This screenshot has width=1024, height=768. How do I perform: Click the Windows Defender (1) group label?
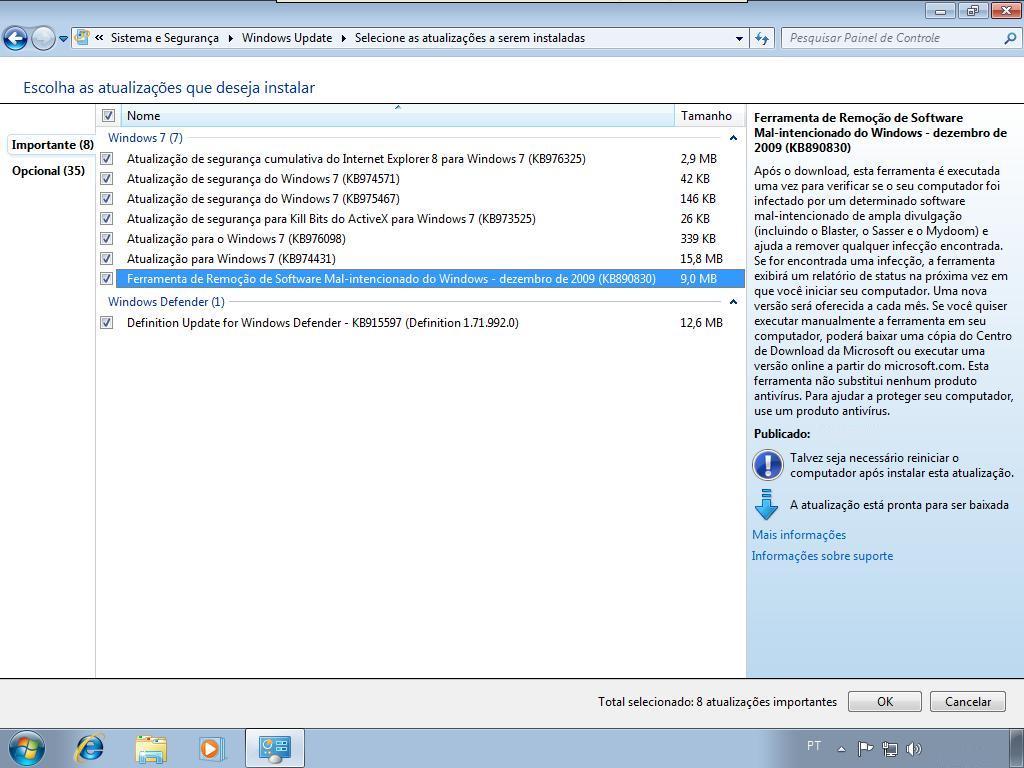point(166,302)
